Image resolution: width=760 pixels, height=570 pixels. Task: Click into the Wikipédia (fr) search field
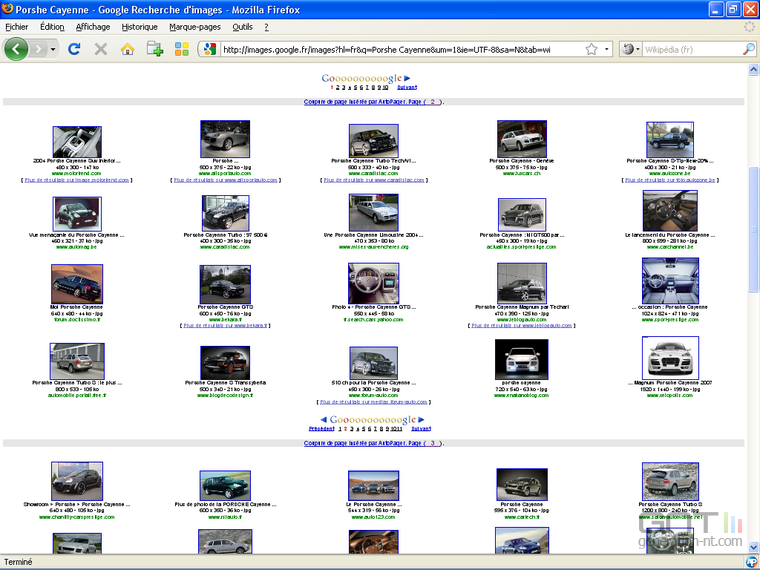point(692,49)
